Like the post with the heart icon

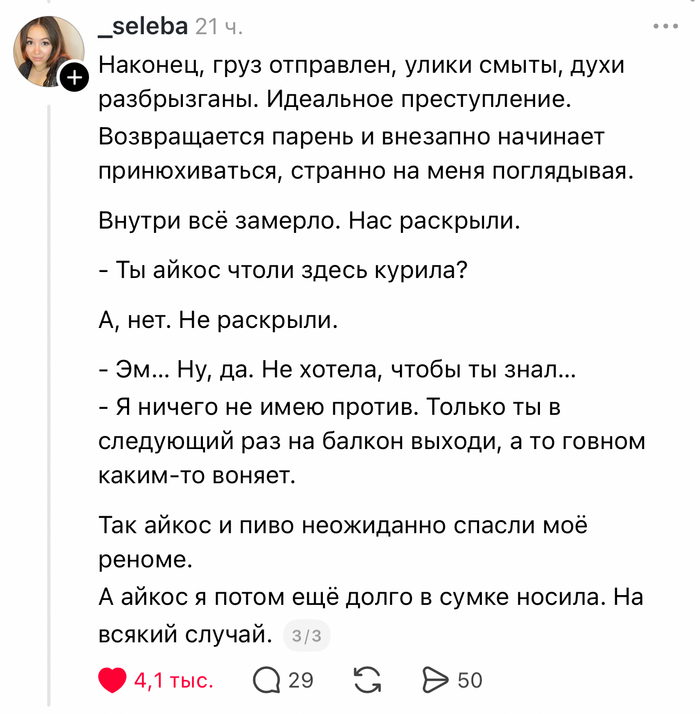click(x=114, y=680)
